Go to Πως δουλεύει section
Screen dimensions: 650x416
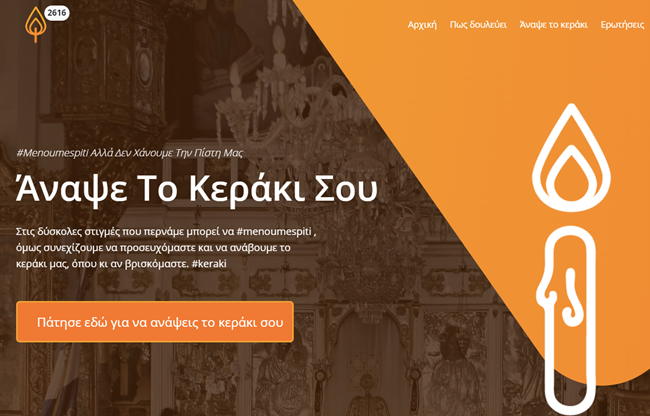pyautogui.click(x=478, y=25)
